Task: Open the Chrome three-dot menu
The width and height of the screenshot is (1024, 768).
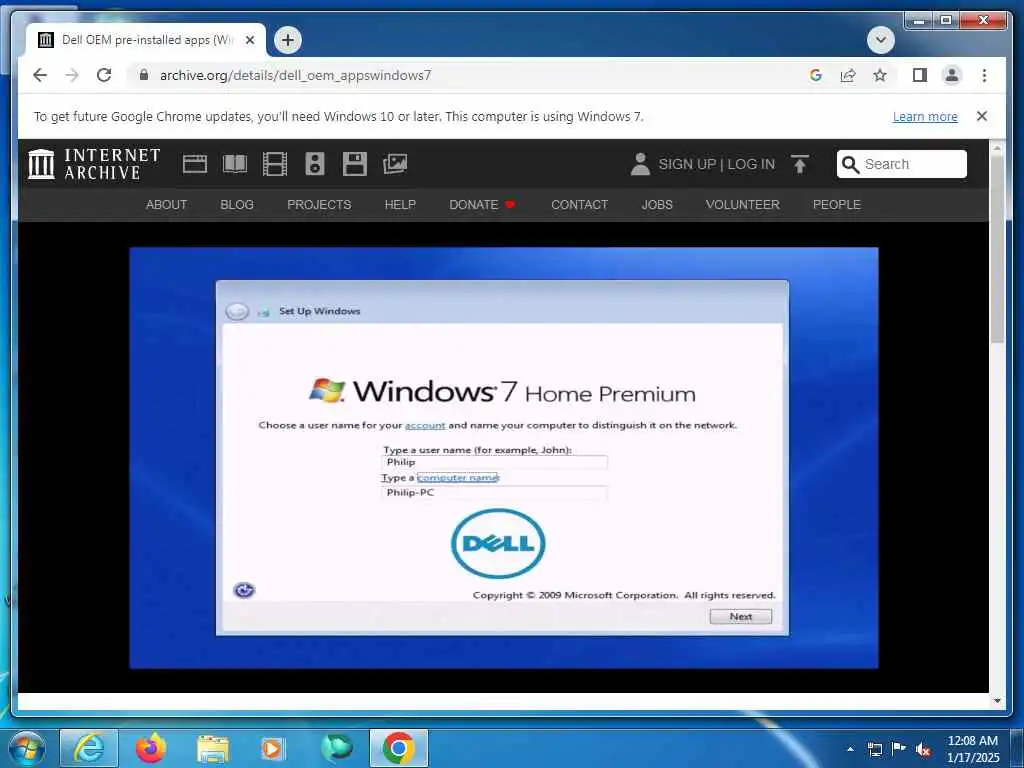Action: [984, 75]
